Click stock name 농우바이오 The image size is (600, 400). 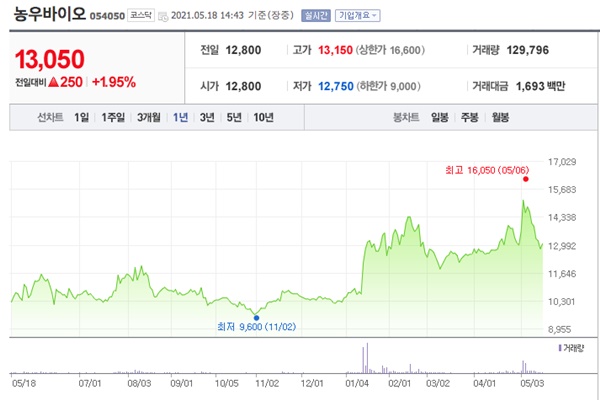click(50, 14)
